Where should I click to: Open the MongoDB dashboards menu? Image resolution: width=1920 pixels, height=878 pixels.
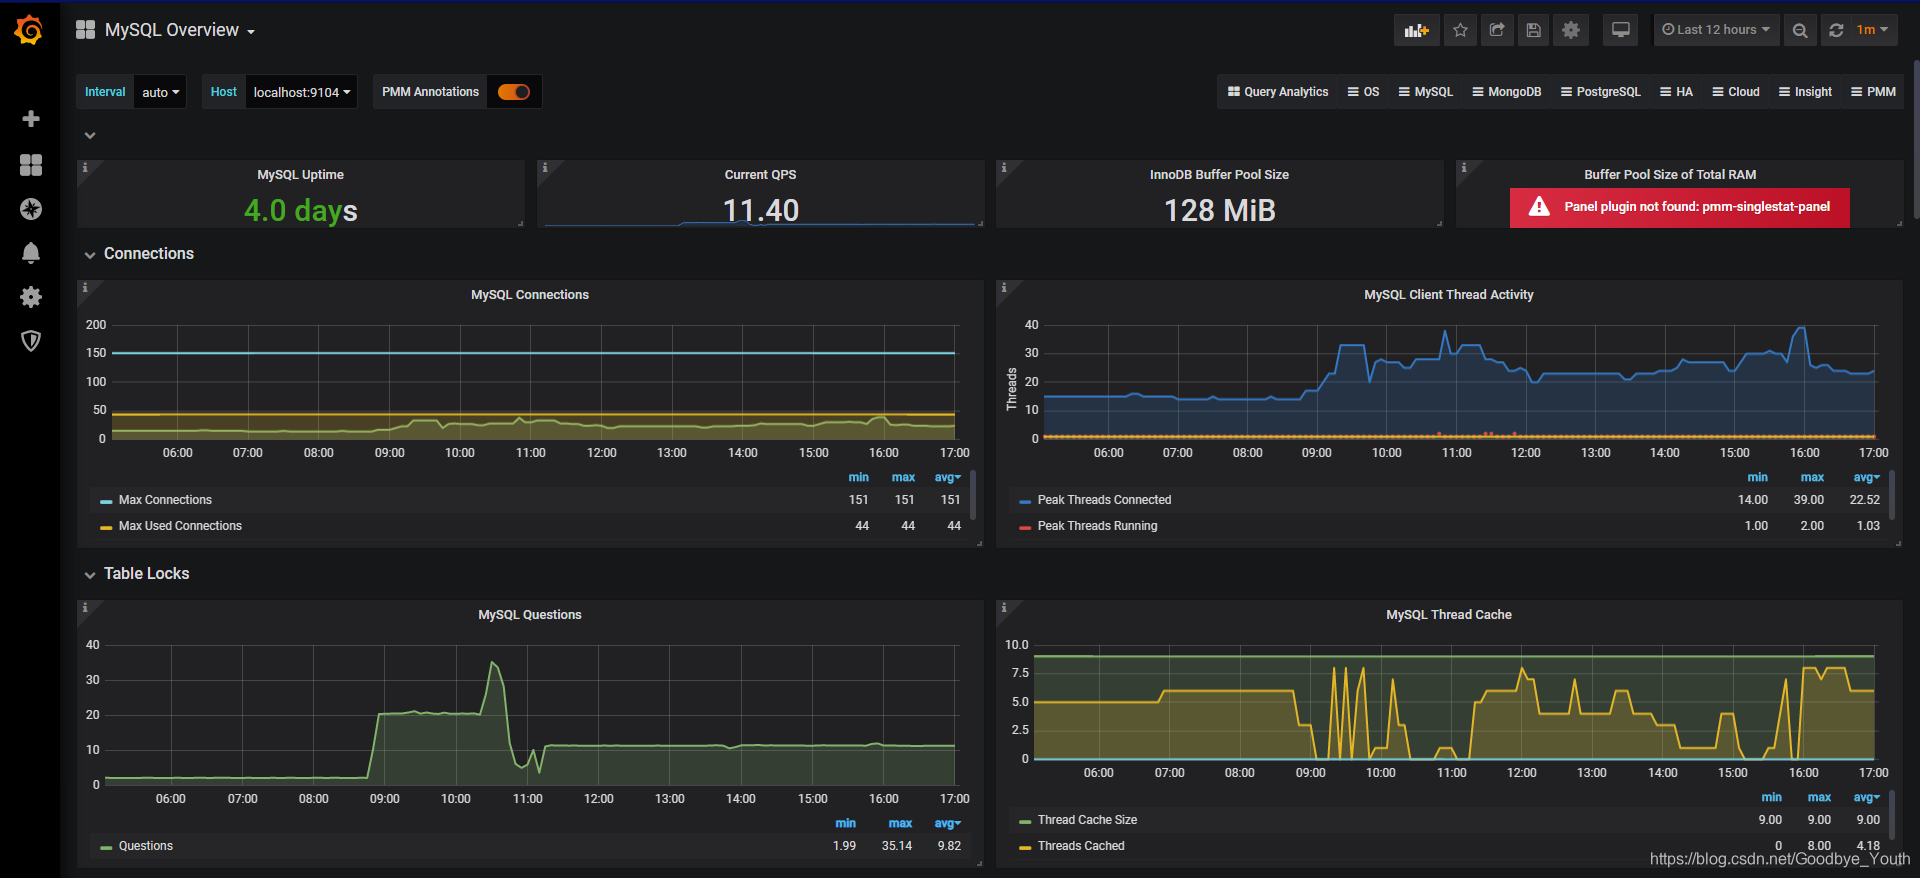[x=1506, y=92]
